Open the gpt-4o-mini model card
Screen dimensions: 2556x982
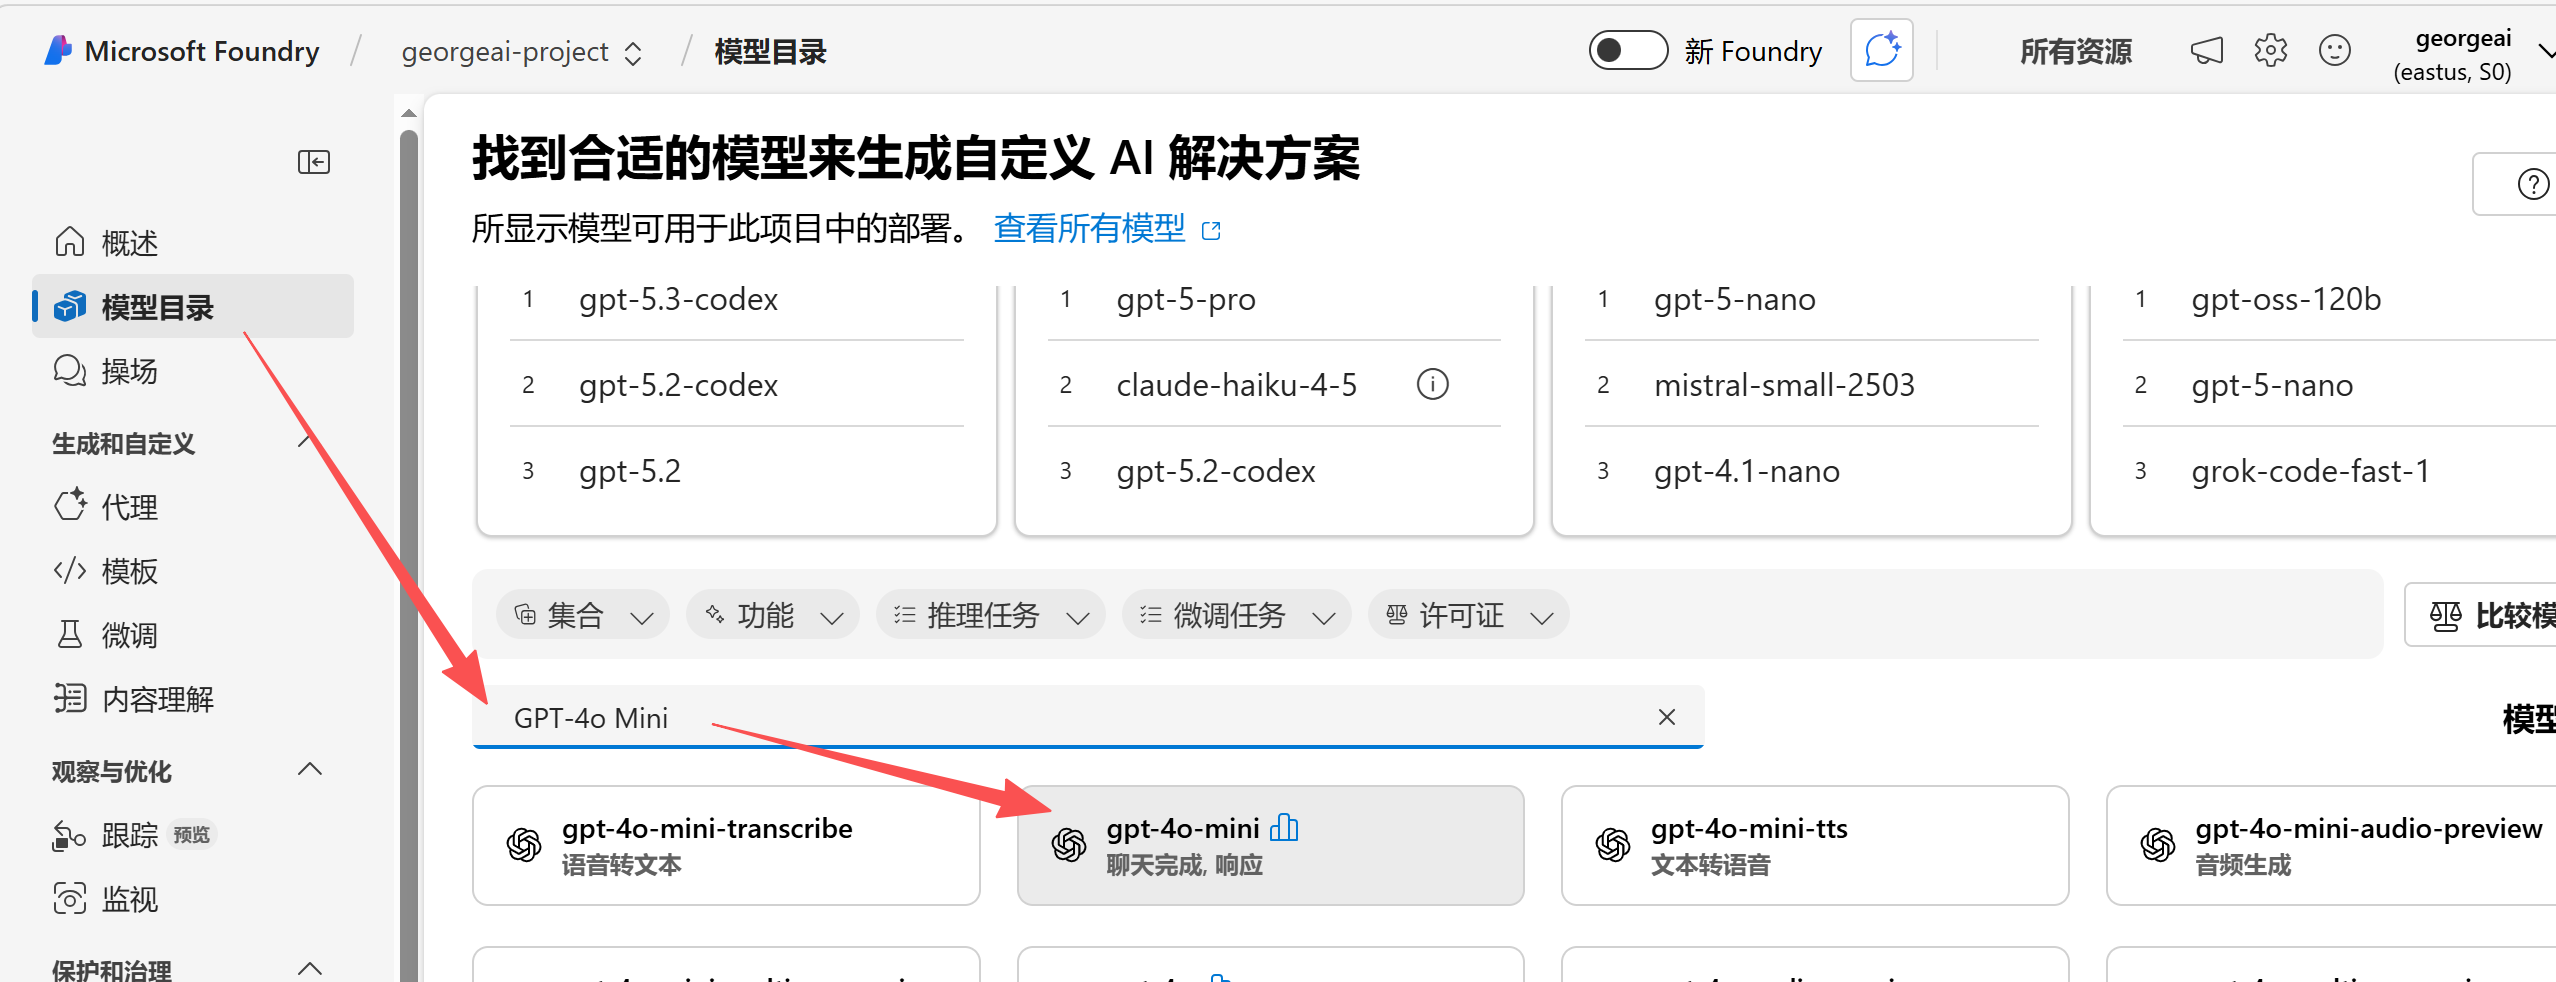[x=1270, y=845]
